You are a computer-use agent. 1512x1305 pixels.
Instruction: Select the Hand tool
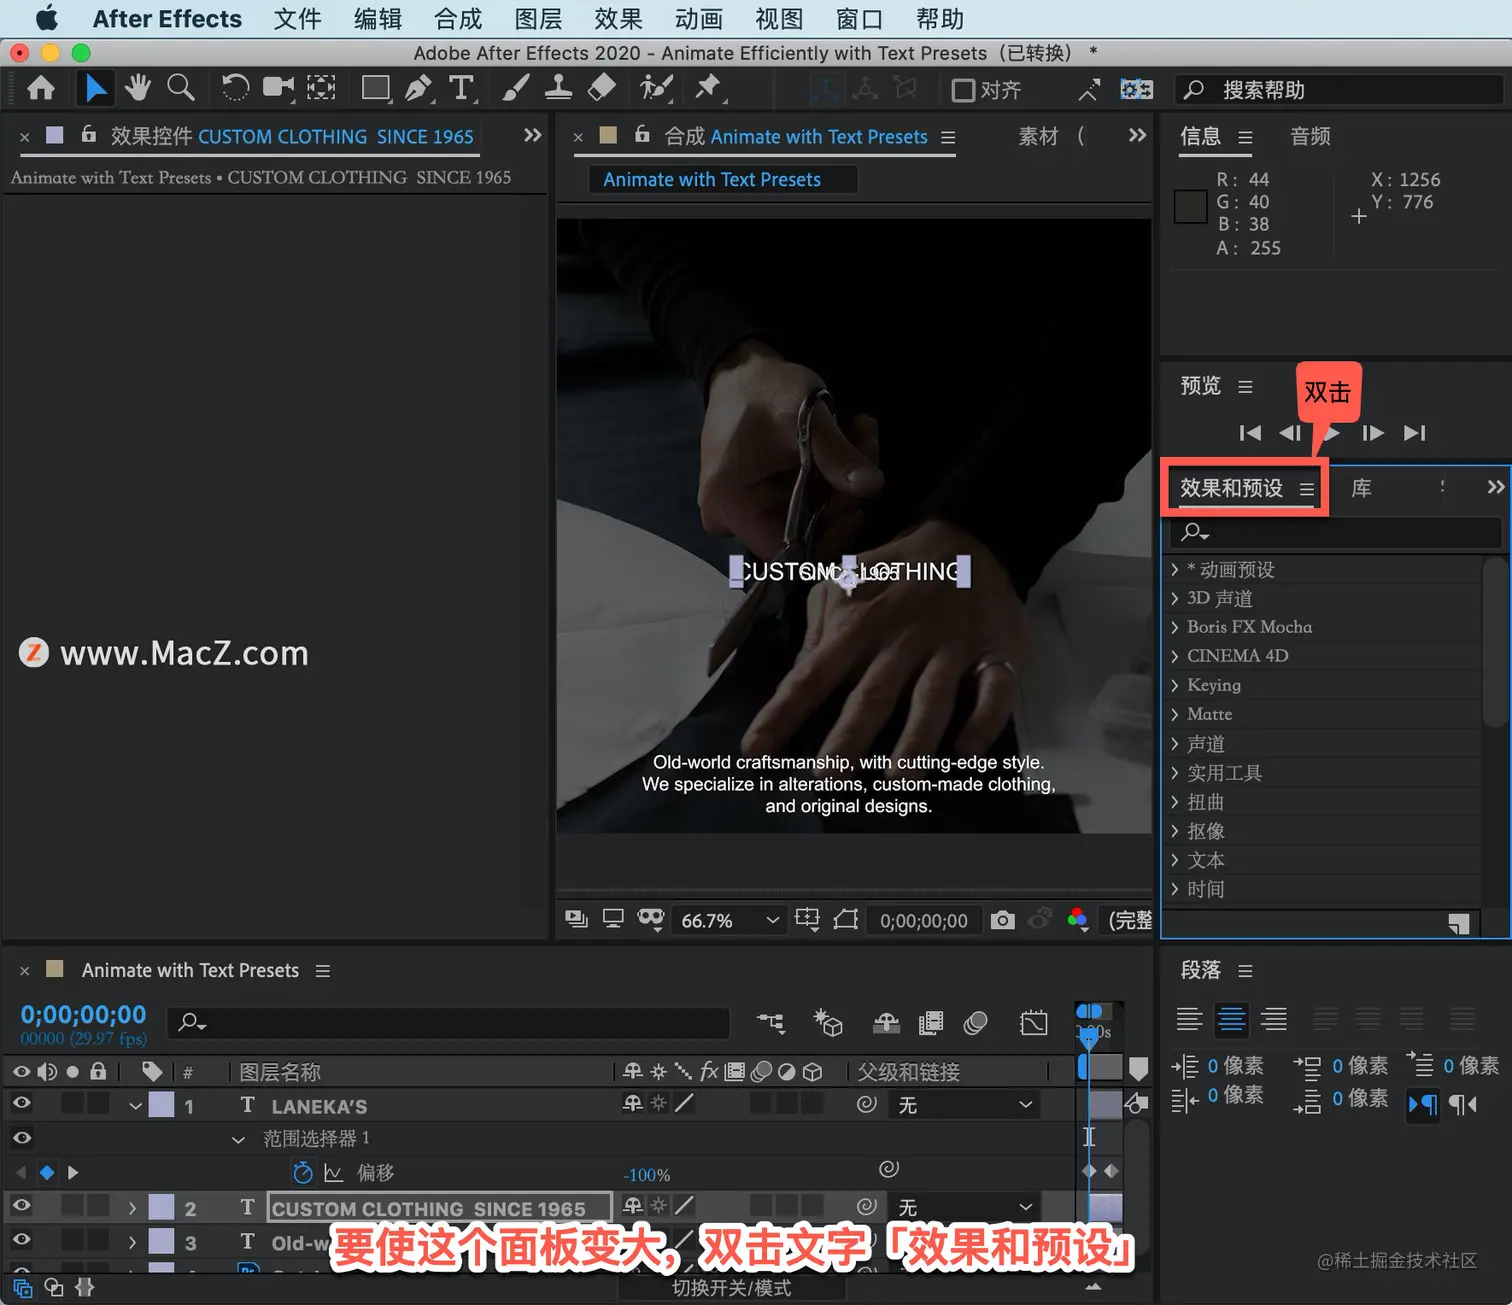point(138,89)
